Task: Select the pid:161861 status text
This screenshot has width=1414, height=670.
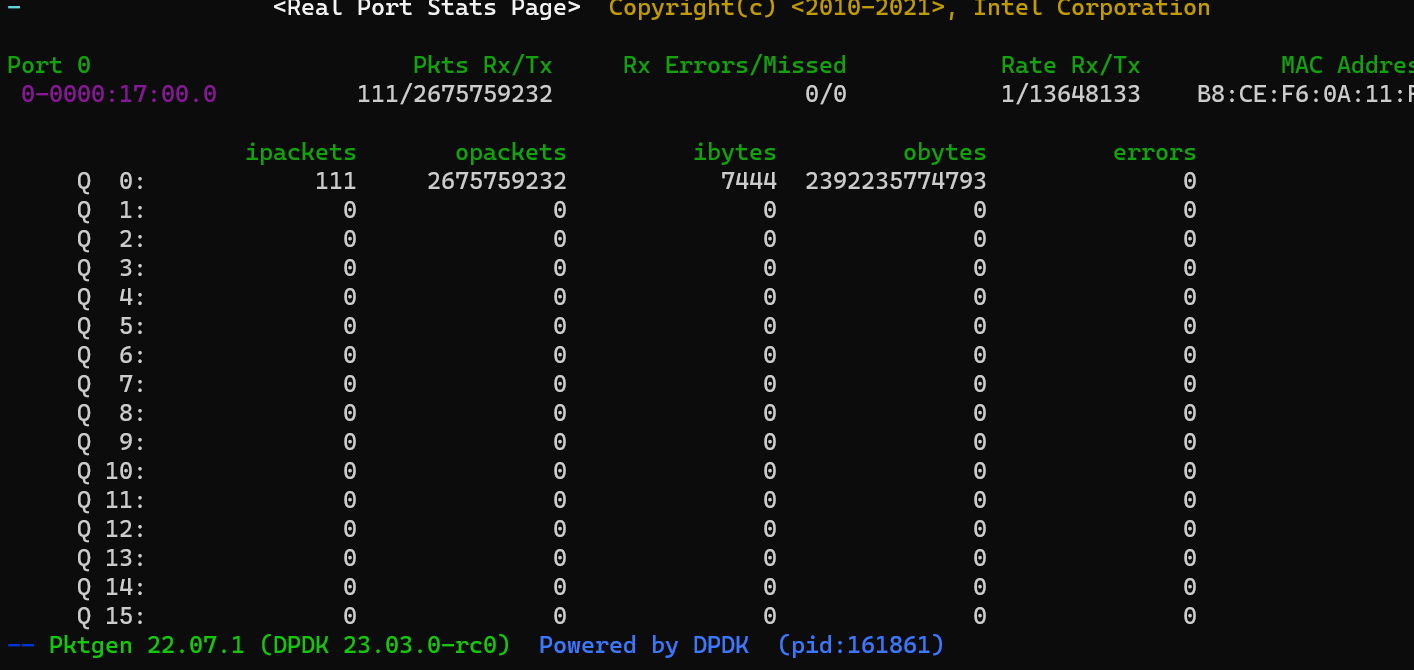Action: click(x=860, y=645)
